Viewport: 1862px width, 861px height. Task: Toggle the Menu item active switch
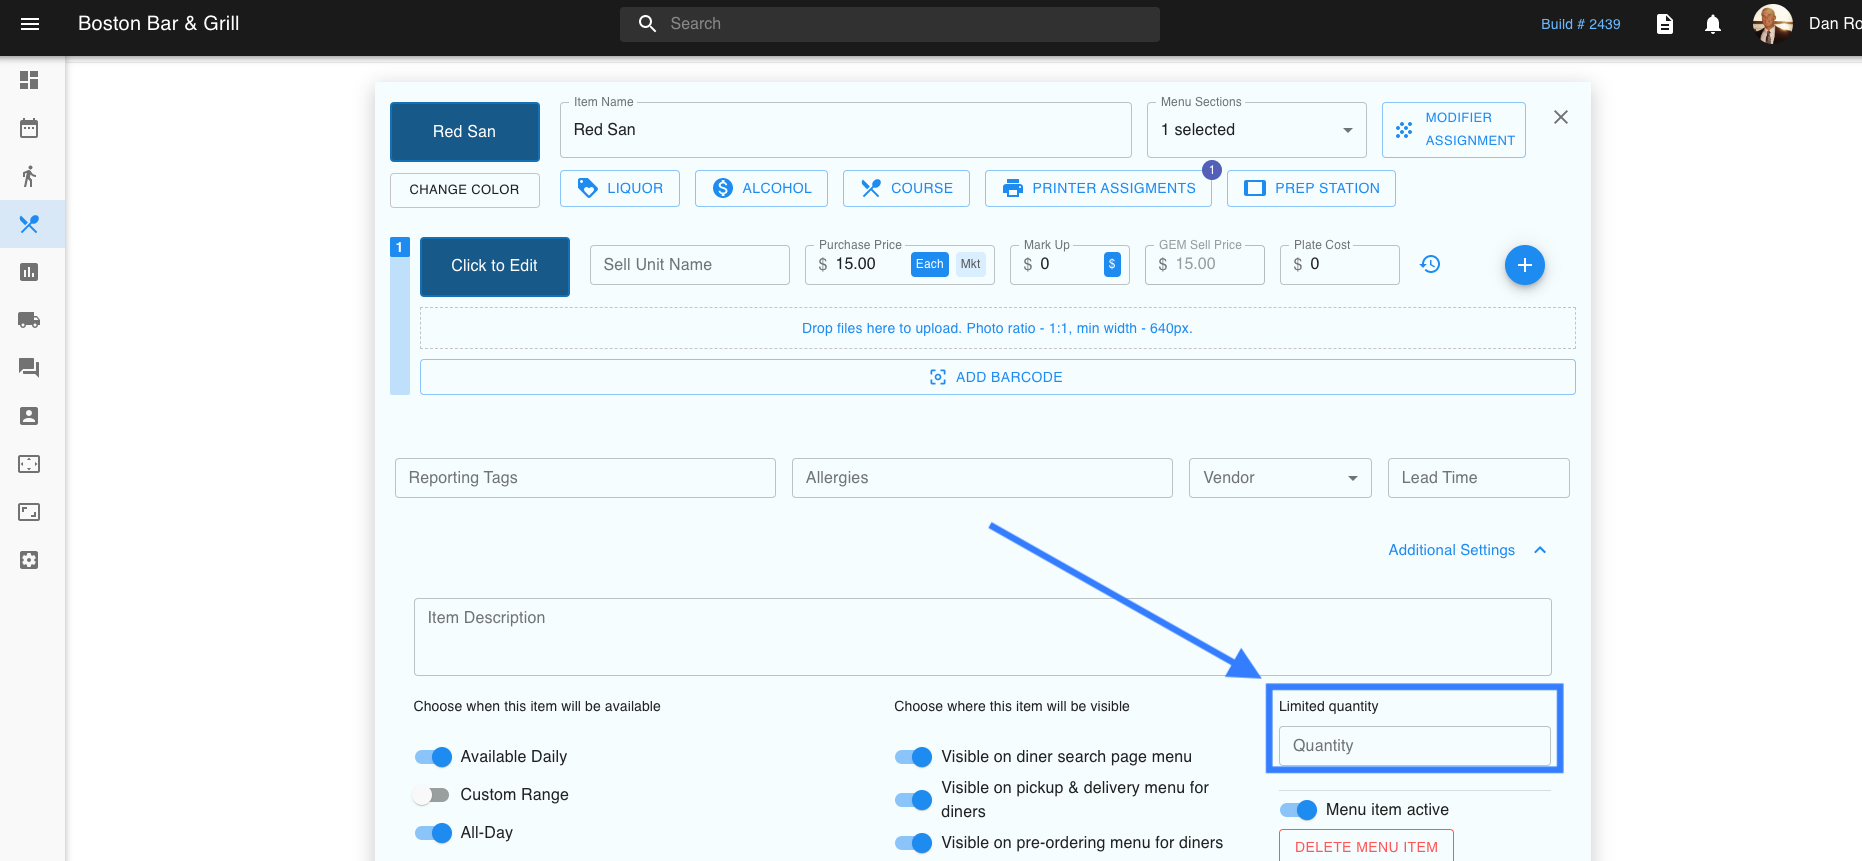tap(1298, 810)
